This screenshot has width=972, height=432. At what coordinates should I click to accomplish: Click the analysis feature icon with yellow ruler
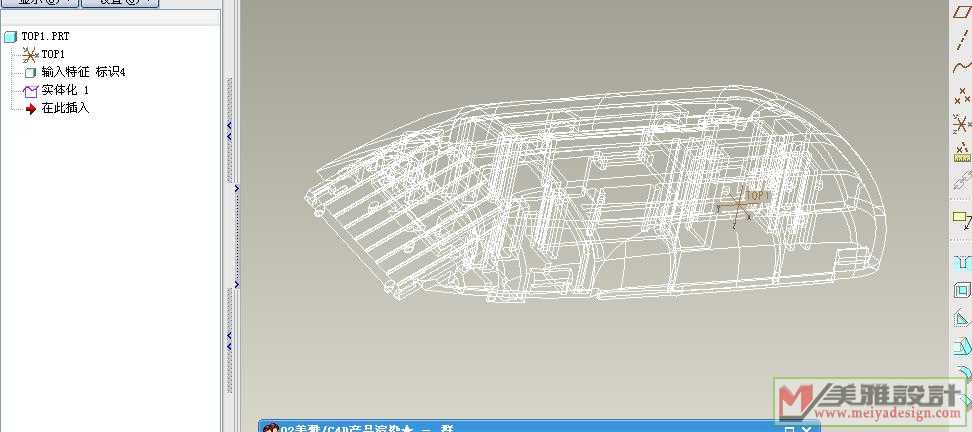tap(962, 152)
